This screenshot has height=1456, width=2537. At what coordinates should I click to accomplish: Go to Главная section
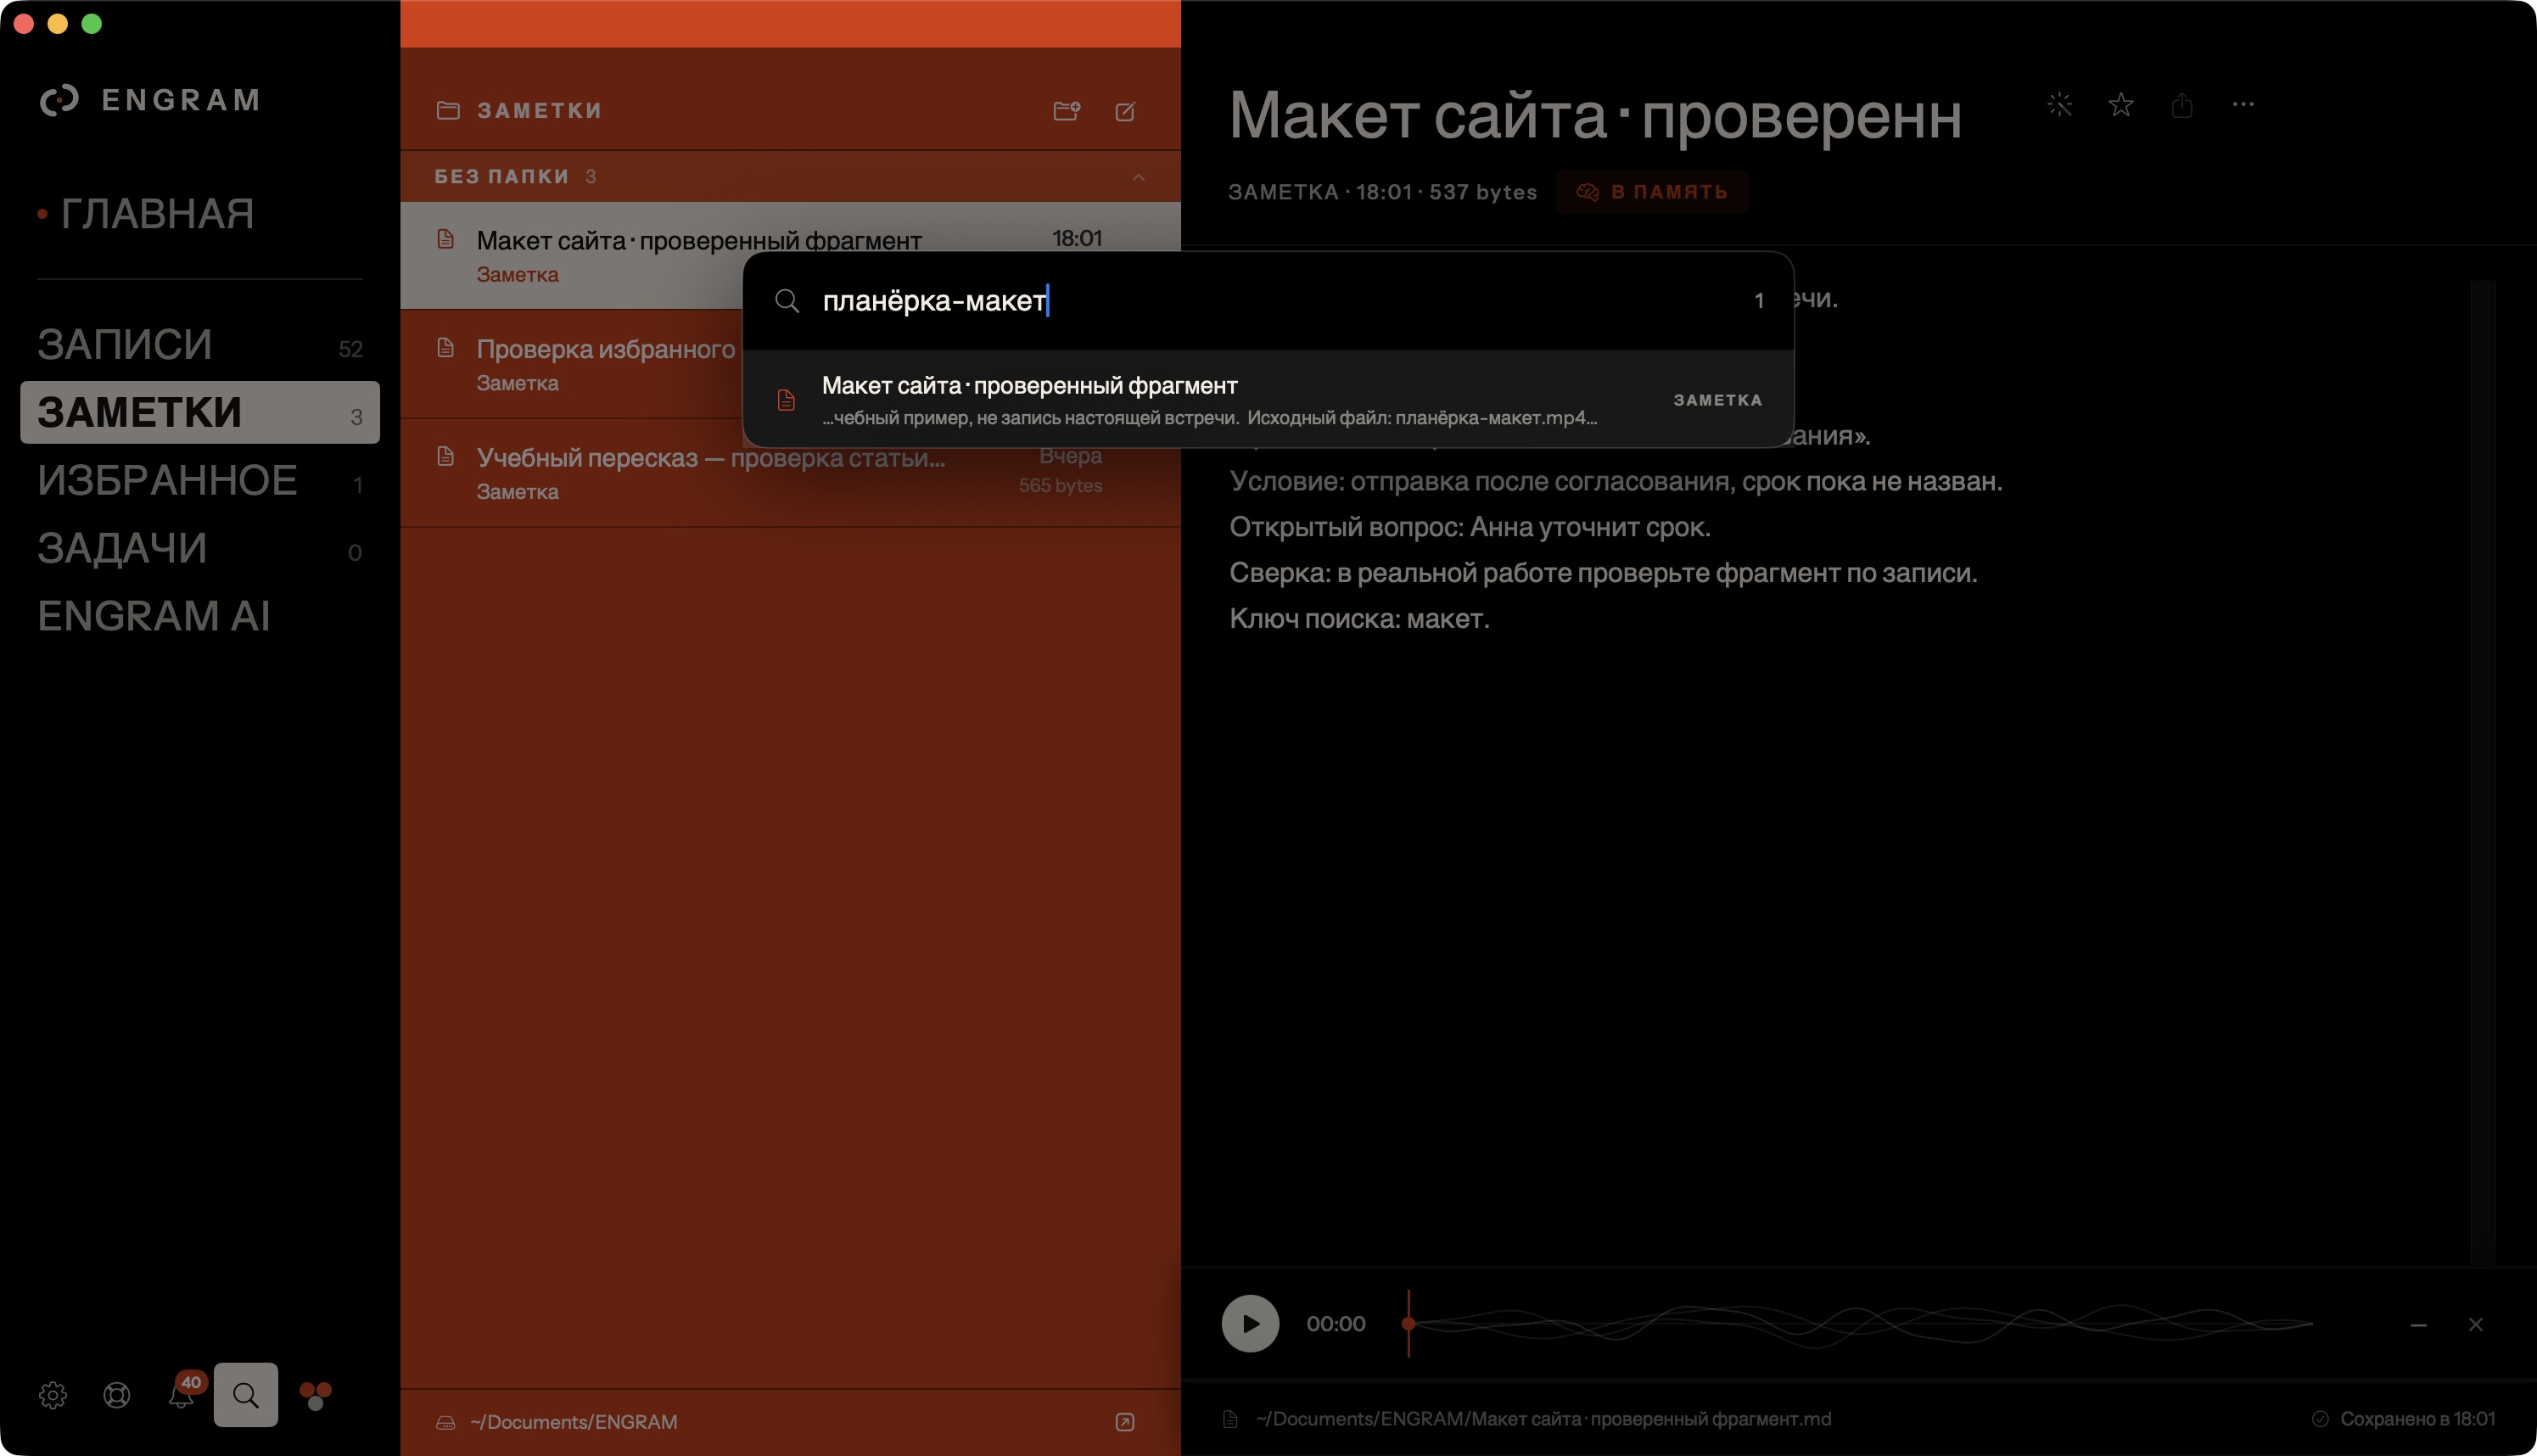click(x=157, y=213)
